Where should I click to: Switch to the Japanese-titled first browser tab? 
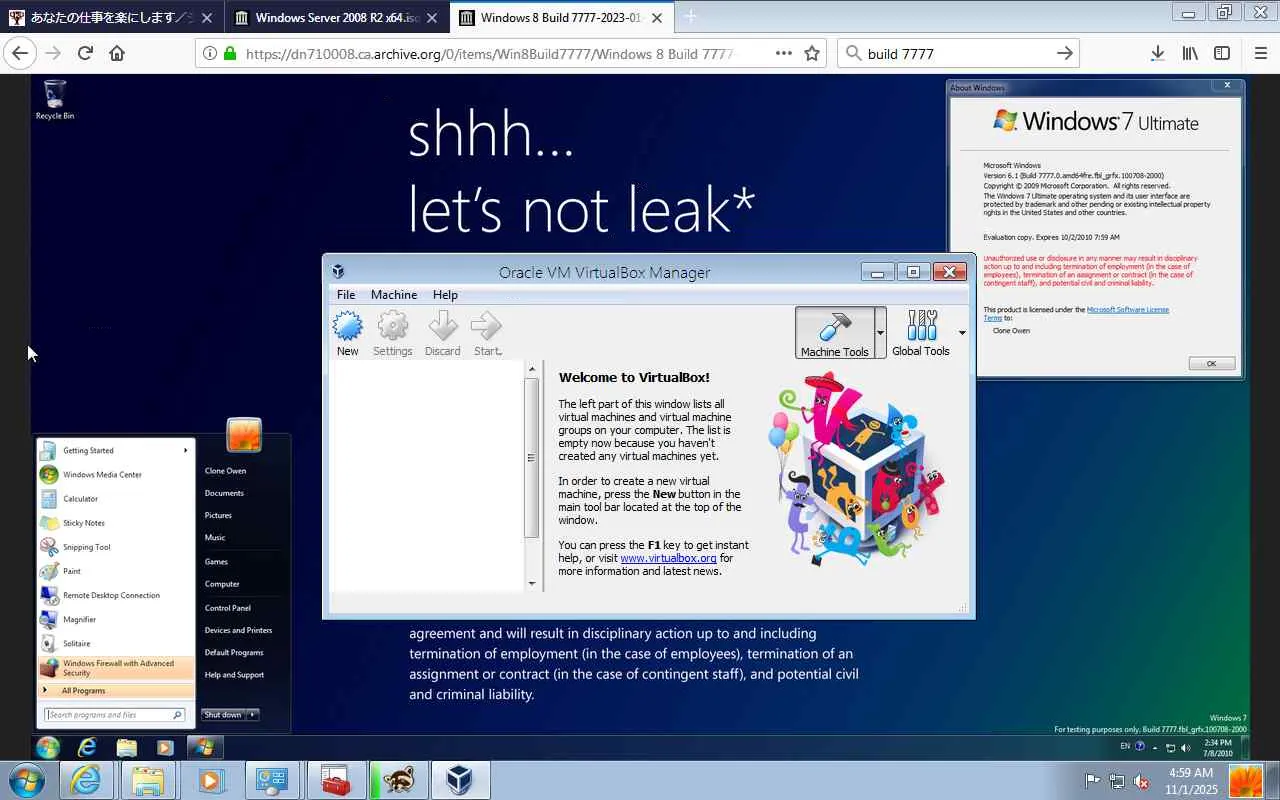pos(112,18)
